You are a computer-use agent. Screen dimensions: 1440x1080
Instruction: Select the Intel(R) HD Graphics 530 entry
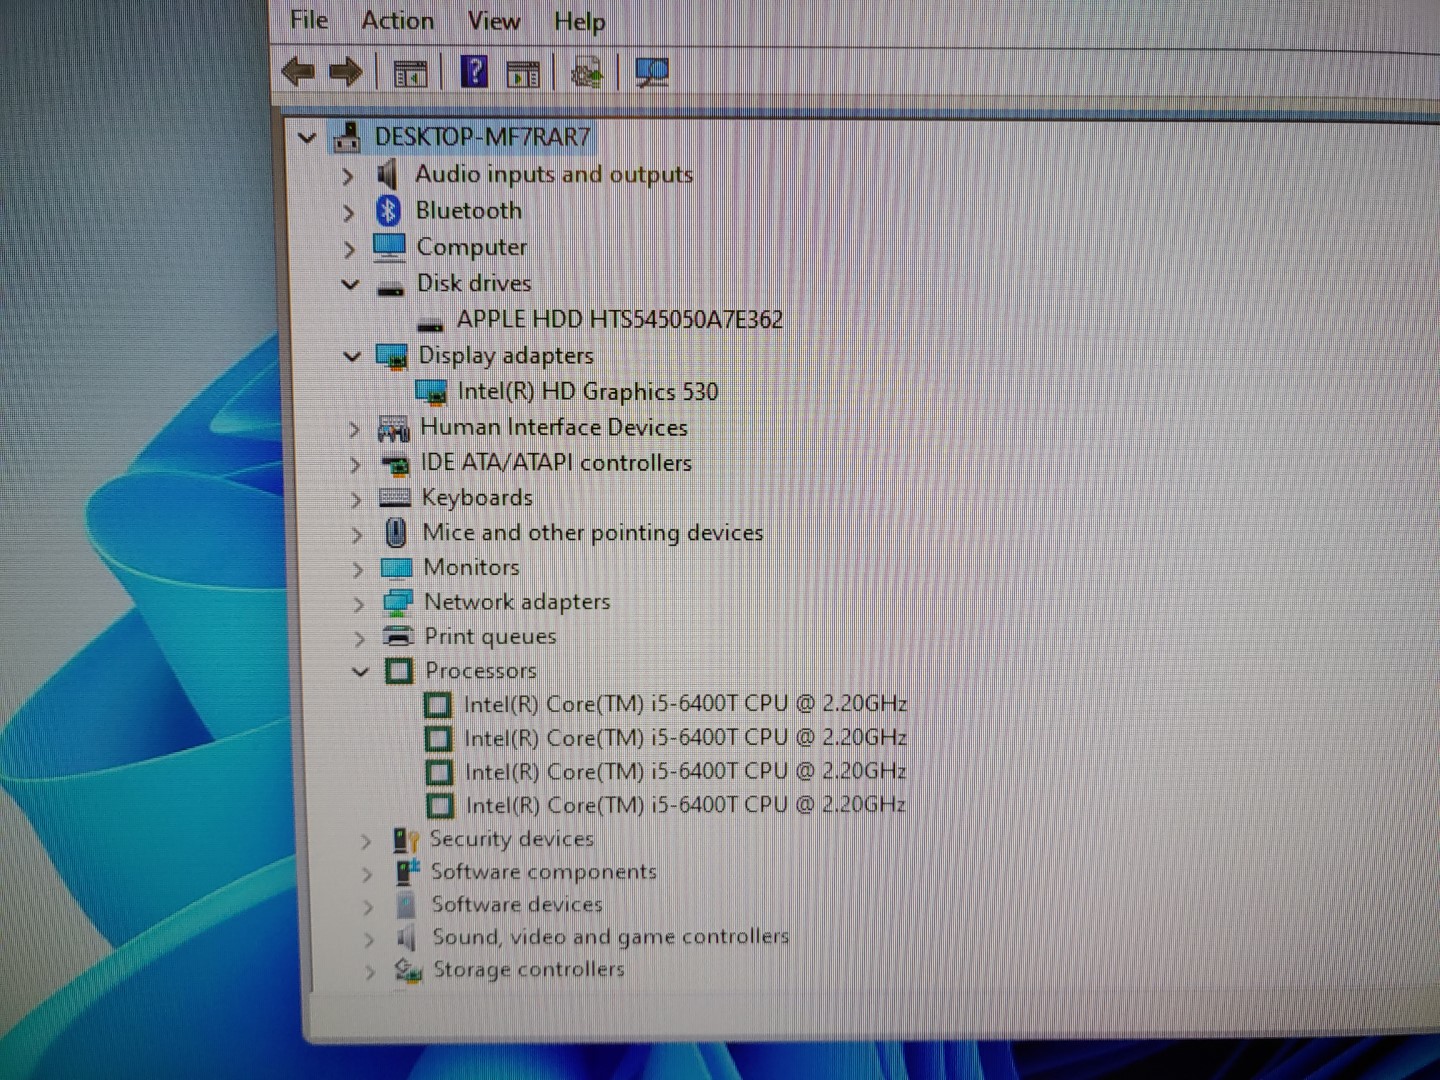click(x=588, y=391)
